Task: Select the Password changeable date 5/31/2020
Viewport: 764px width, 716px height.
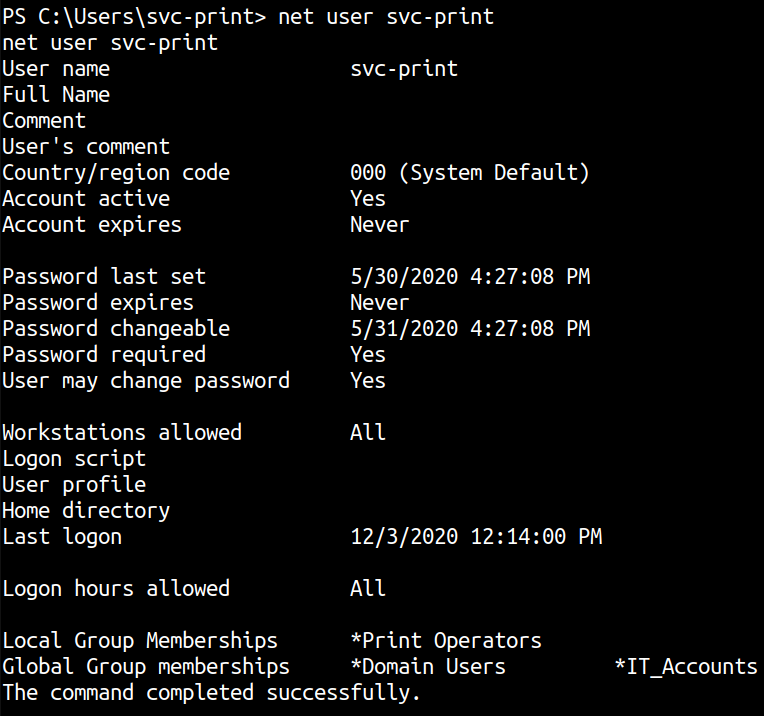Action: (x=404, y=329)
